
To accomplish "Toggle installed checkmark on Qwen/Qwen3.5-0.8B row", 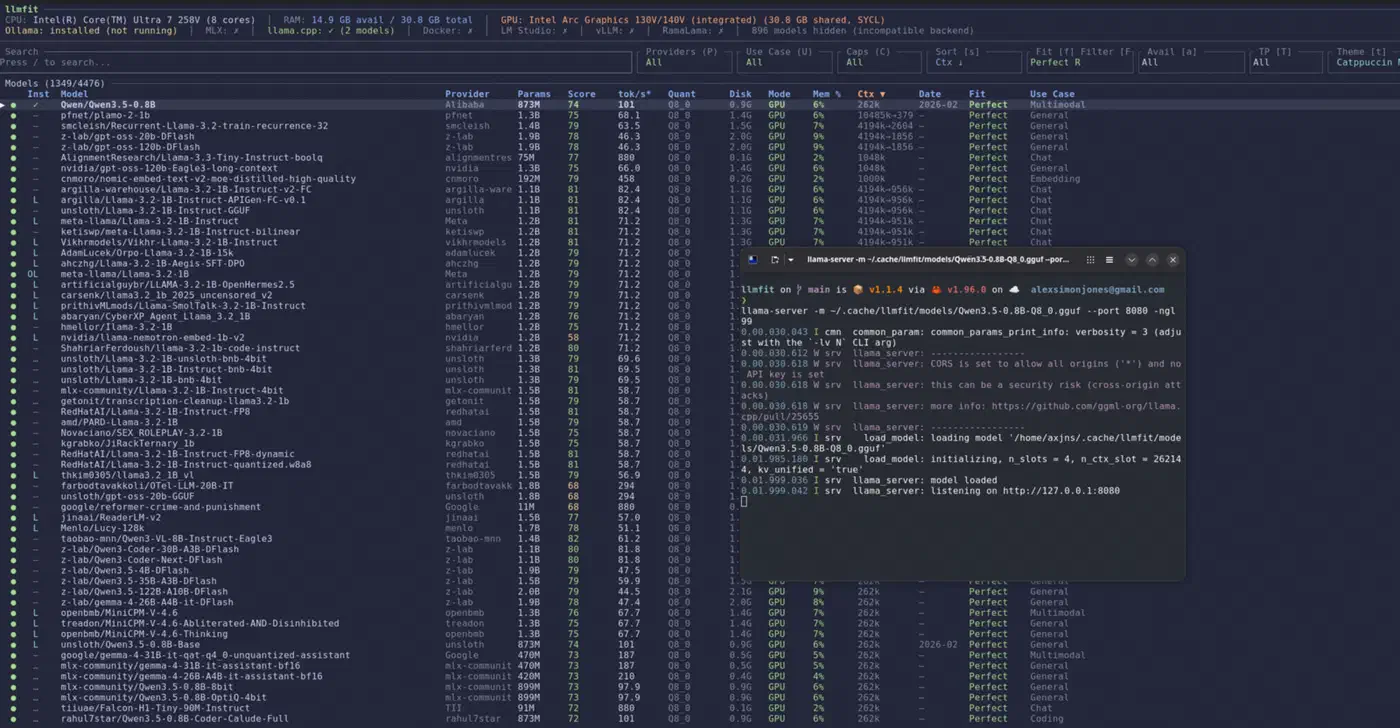I will [35, 105].
